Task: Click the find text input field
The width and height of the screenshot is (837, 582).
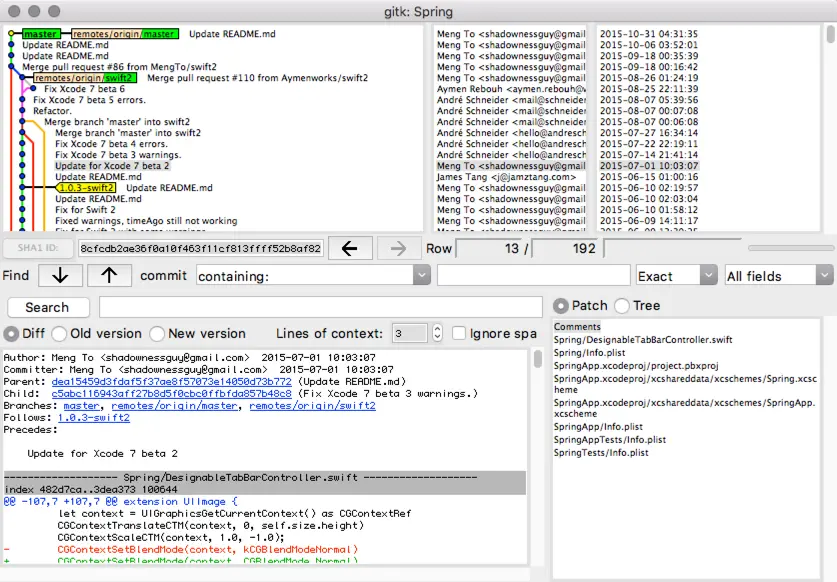Action: pos(533,276)
